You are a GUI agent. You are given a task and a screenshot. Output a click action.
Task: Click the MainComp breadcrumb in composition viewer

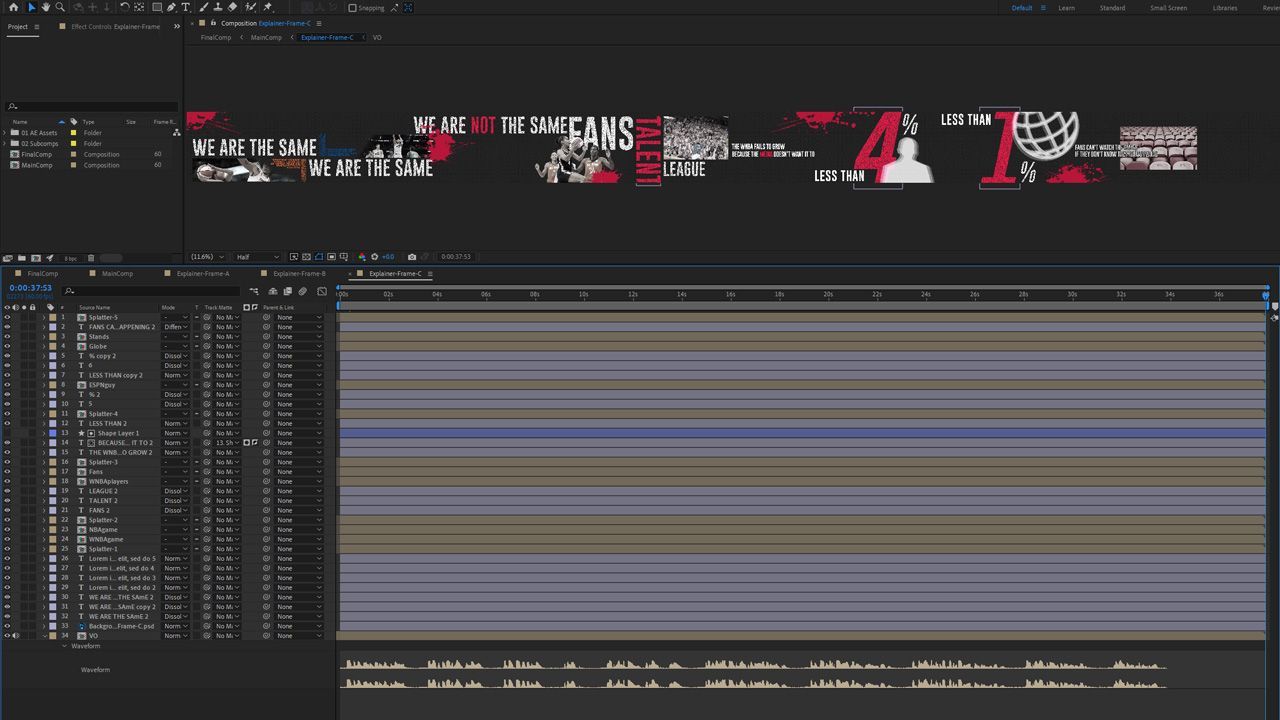[x=266, y=38]
